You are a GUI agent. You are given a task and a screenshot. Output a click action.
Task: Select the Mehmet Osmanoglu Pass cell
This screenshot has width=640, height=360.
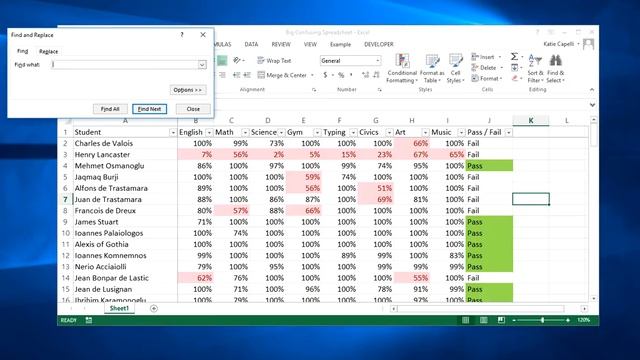tap(489, 166)
